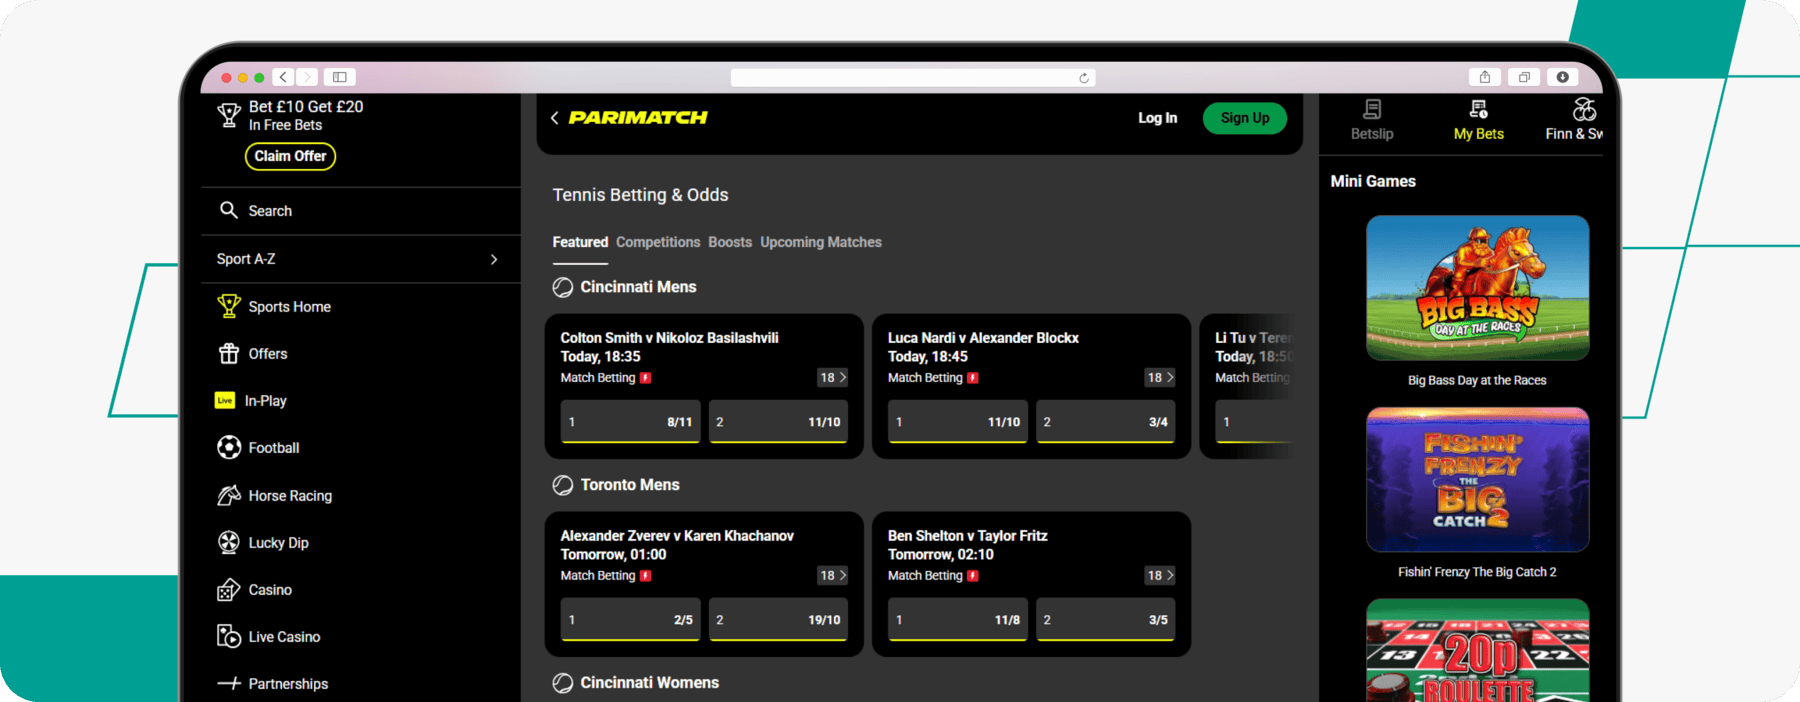The image size is (1800, 702).
Task: Click the Lucky Dip icon
Action: pyautogui.click(x=229, y=542)
